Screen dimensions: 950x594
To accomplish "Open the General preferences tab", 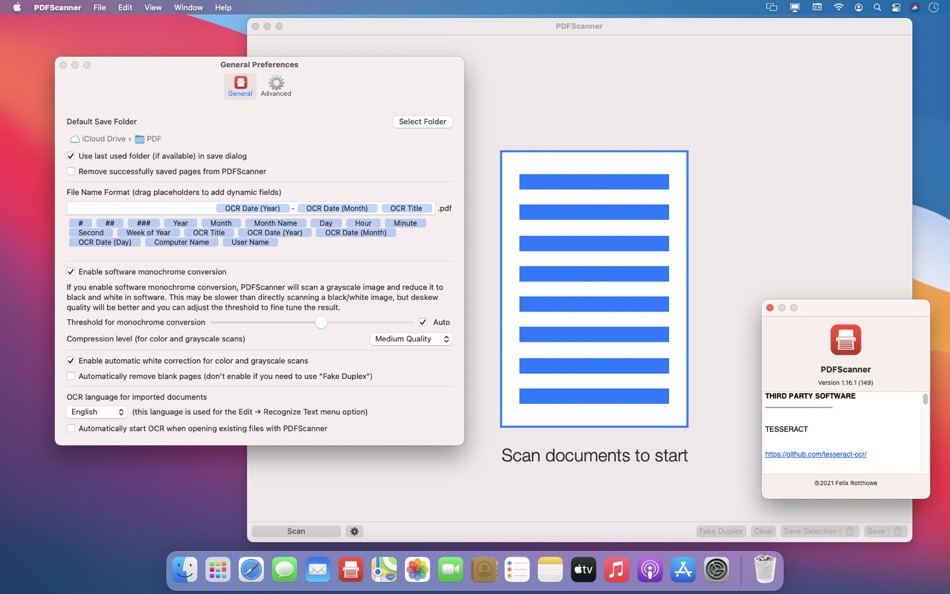I will point(240,86).
